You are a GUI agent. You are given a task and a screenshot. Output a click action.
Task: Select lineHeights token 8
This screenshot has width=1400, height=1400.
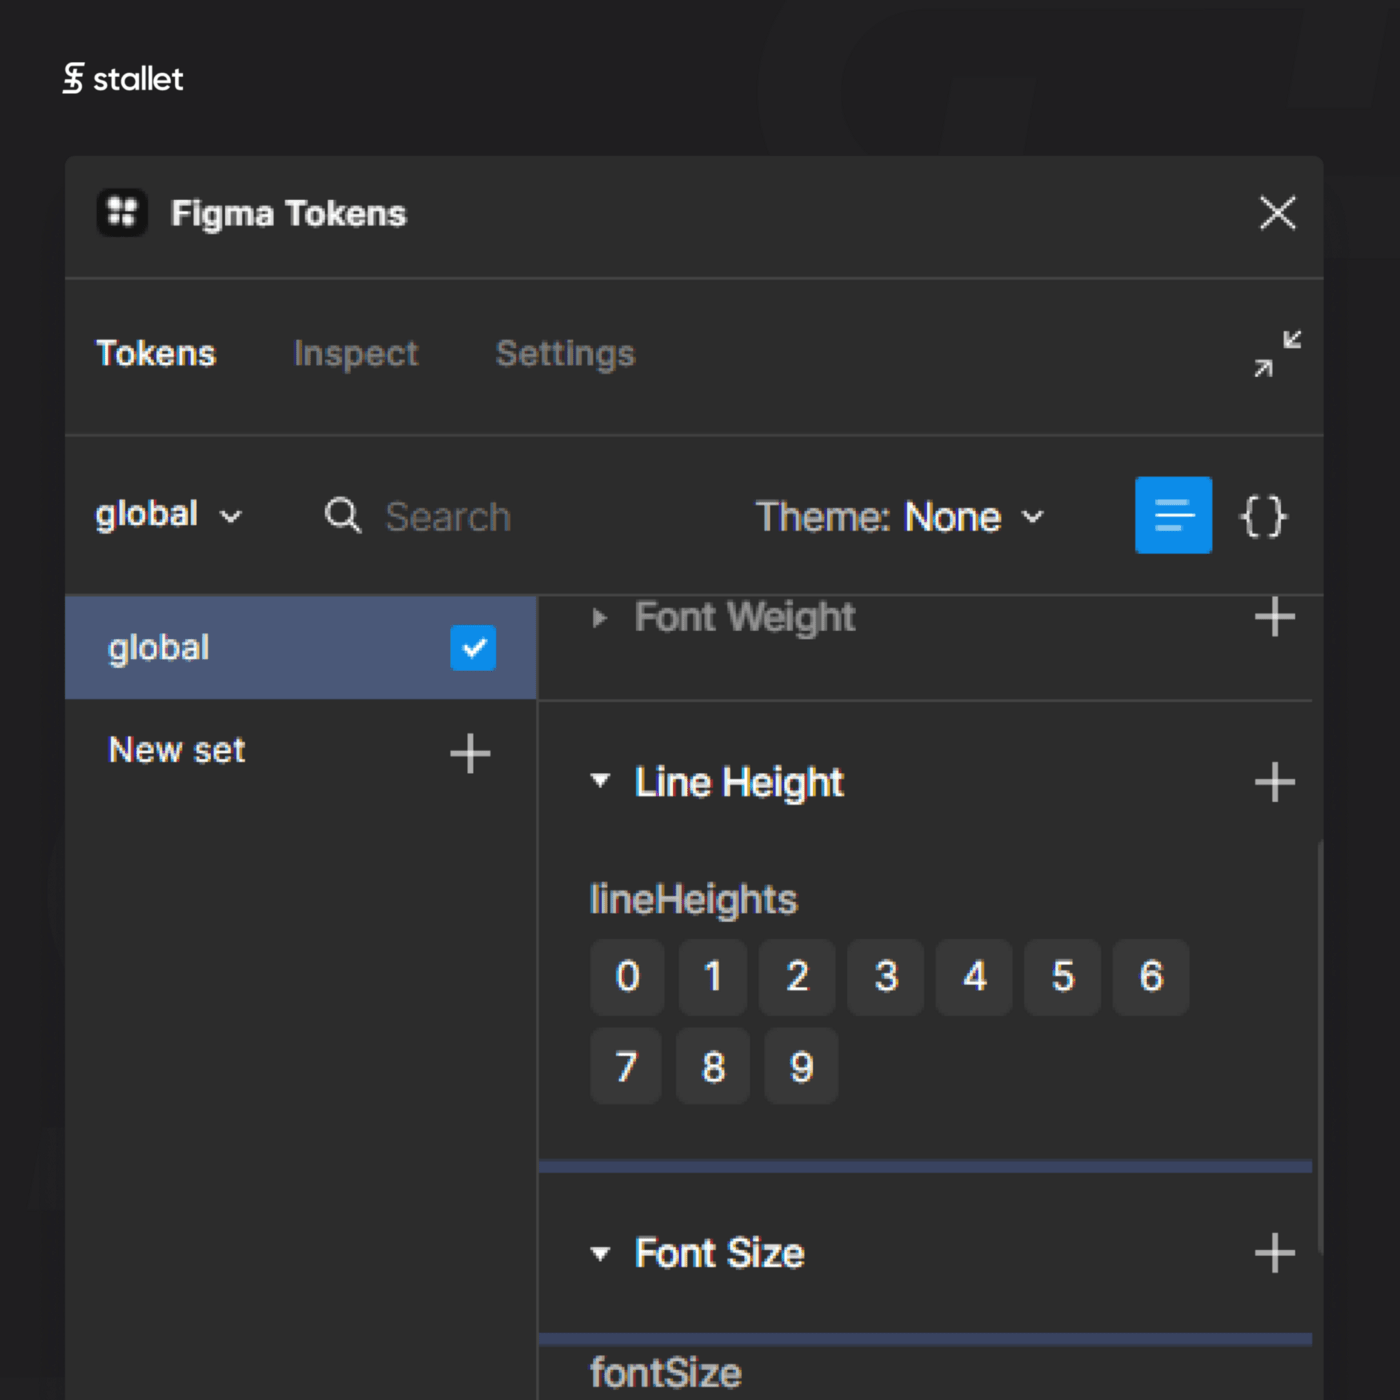pos(713,1066)
